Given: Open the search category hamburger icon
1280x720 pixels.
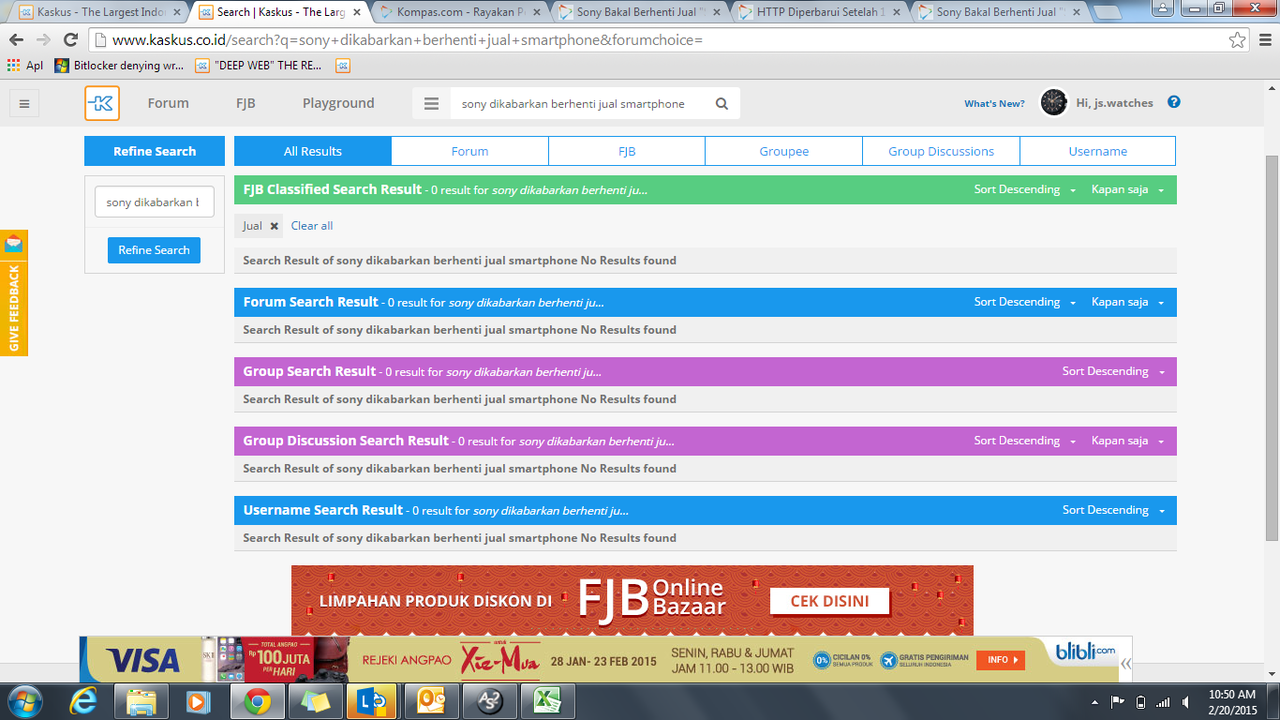Looking at the screenshot, I should [x=431, y=103].
